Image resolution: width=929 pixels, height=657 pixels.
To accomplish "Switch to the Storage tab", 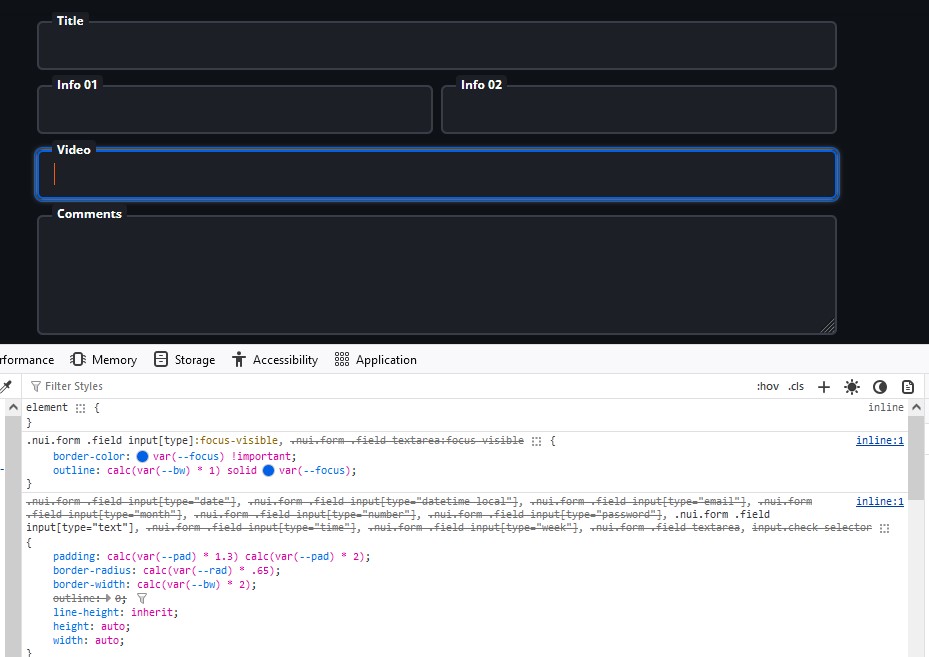I will (x=184, y=360).
